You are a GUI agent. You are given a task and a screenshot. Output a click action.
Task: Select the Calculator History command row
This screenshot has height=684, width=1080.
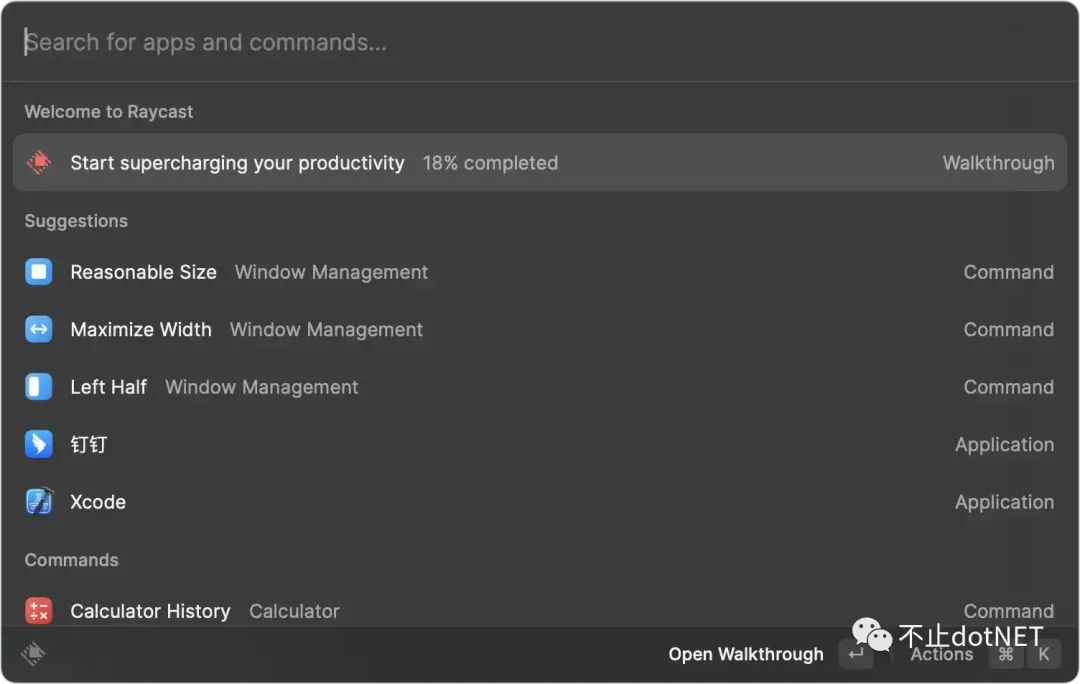coord(540,611)
